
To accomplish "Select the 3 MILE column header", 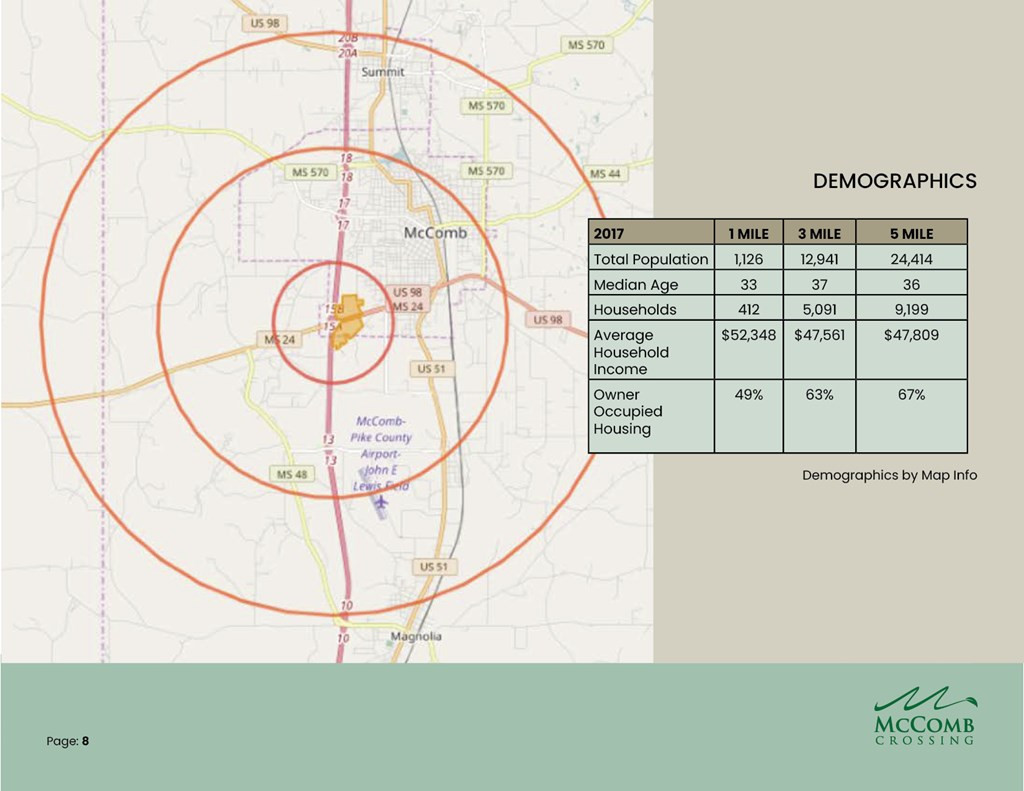I will click(x=819, y=233).
